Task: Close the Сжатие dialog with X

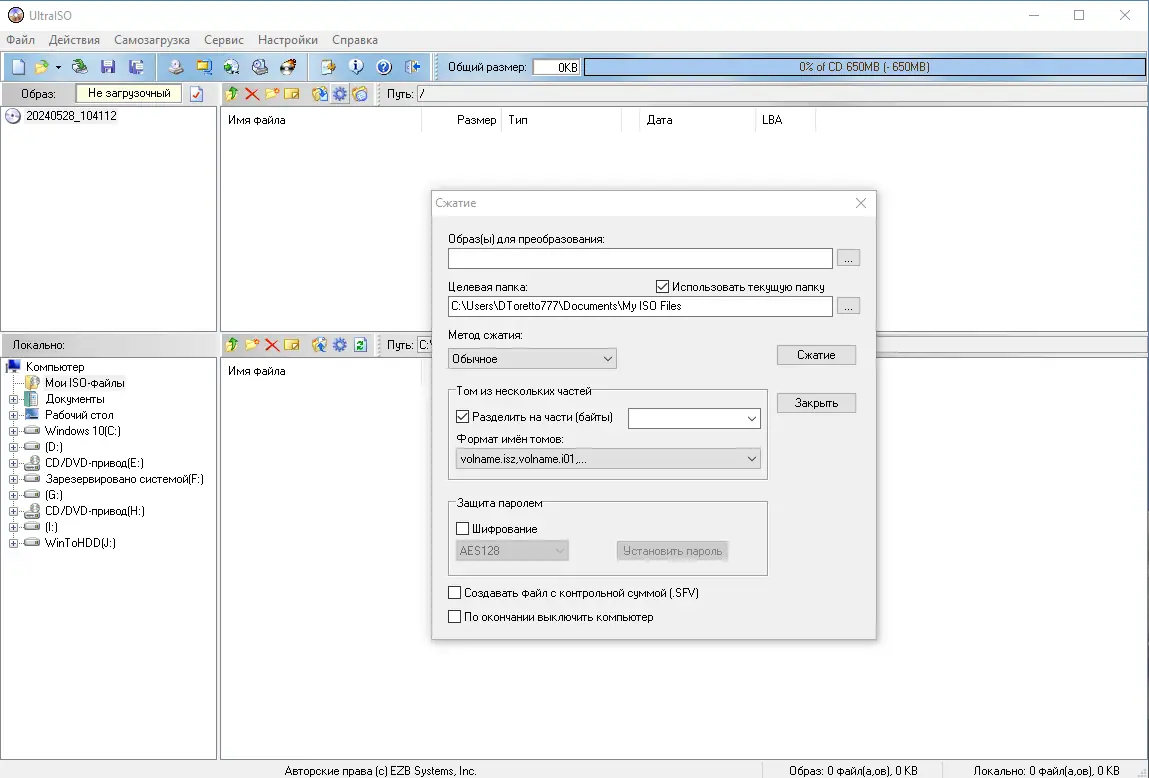Action: 861,203
